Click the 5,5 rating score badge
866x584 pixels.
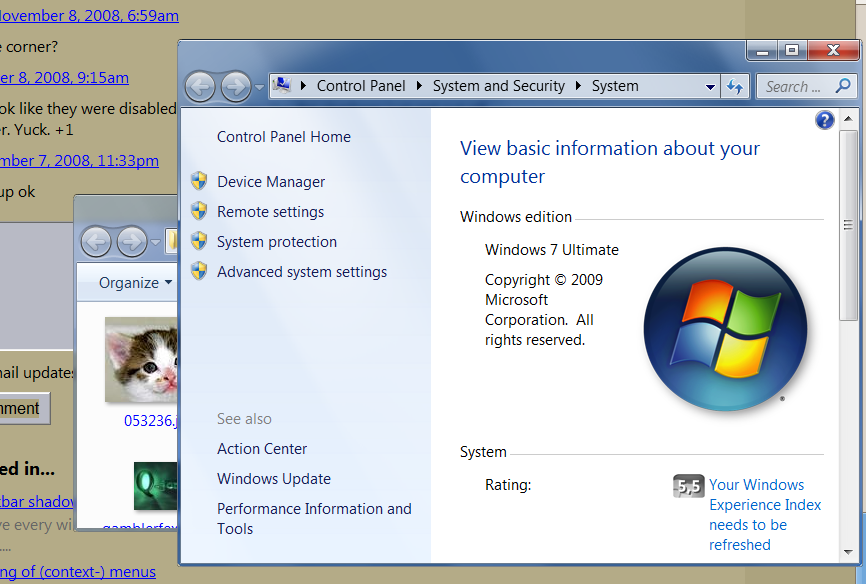pyautogui.click(x=689, y=486)
